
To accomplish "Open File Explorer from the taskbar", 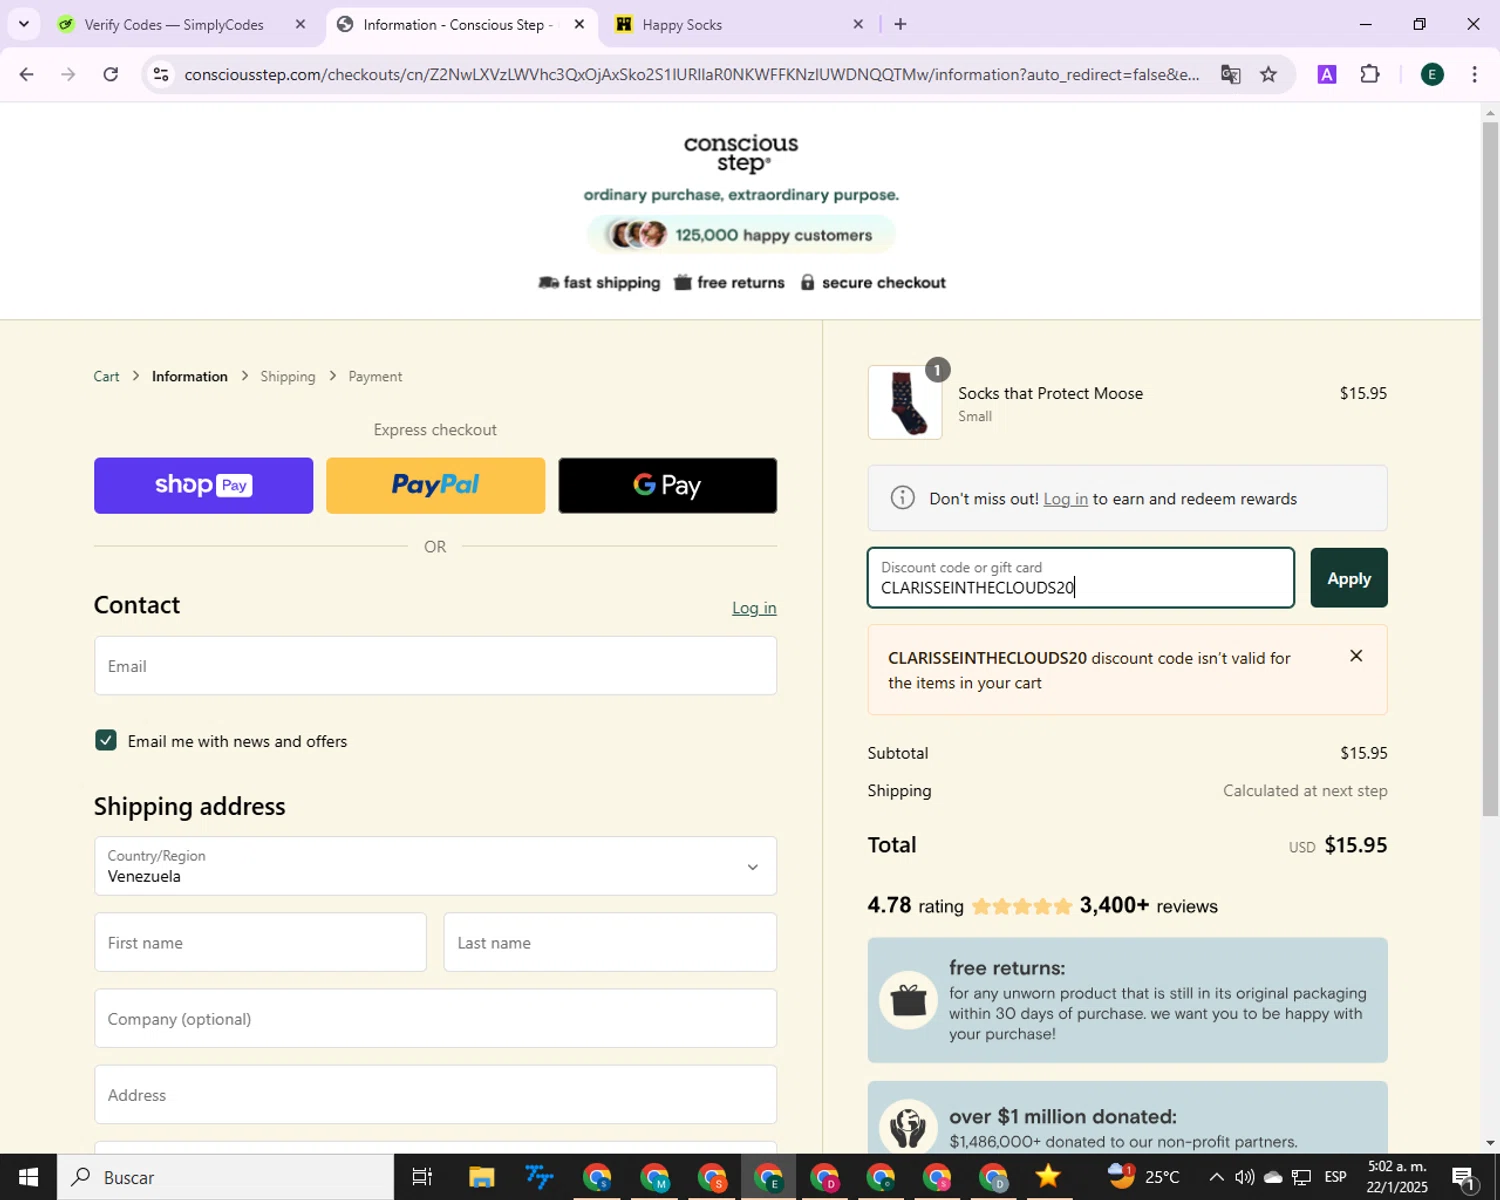I will [482, 1177].
